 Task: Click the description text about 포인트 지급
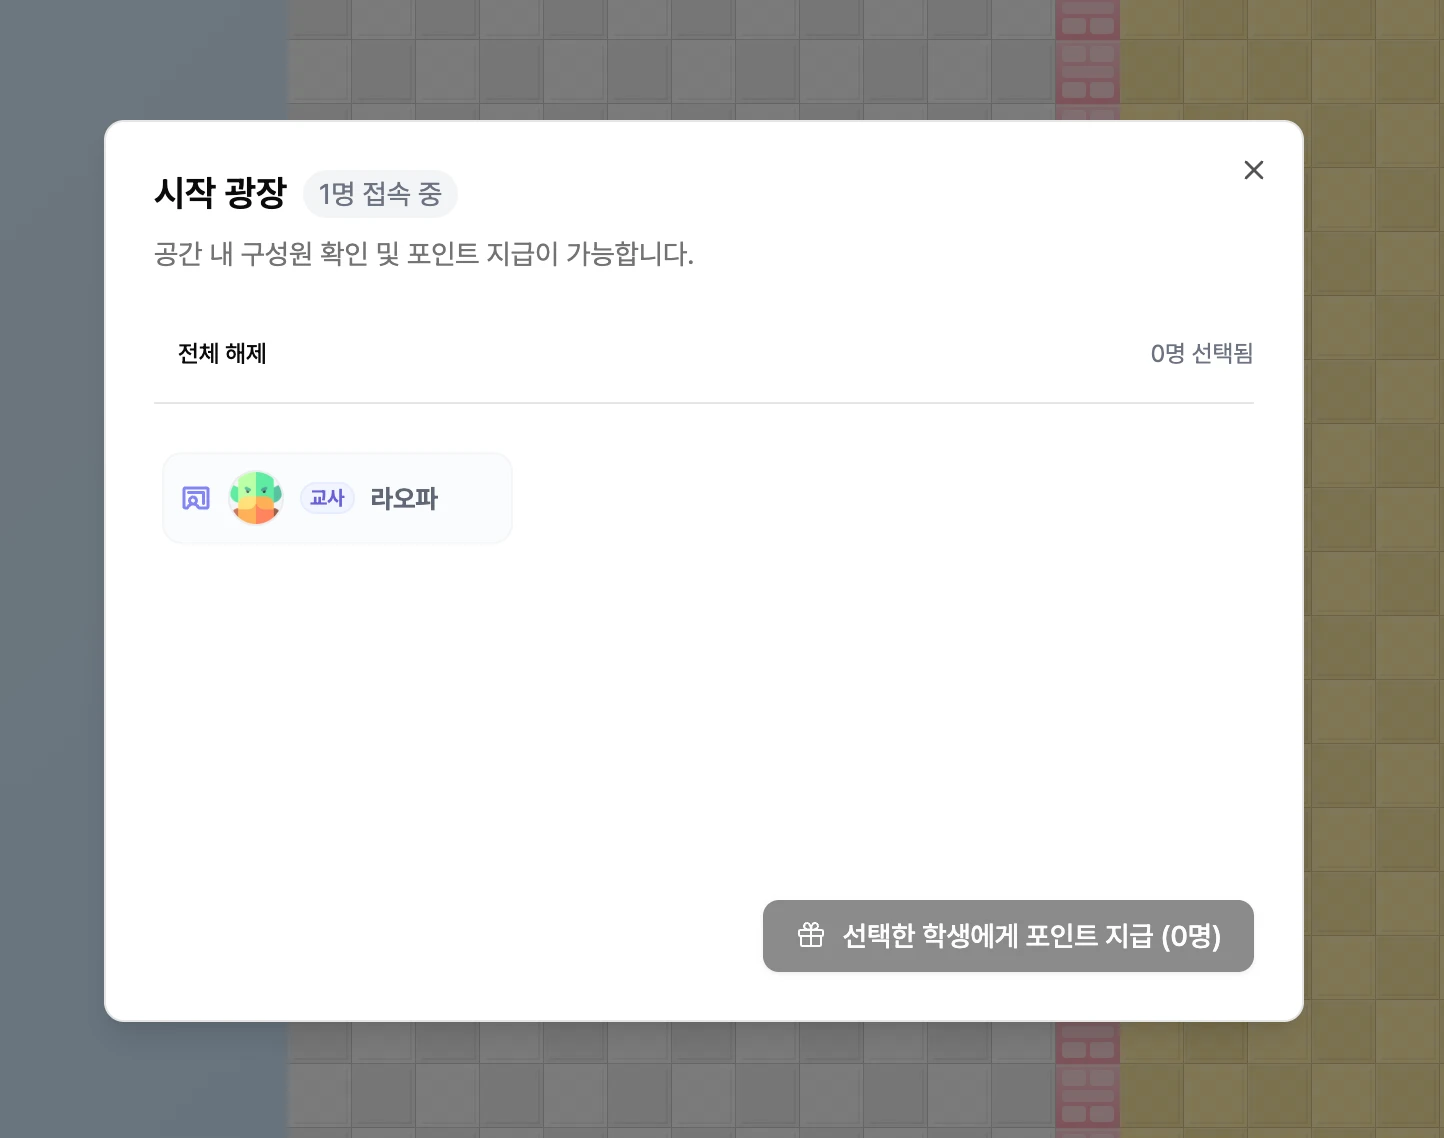click(424, 254)
